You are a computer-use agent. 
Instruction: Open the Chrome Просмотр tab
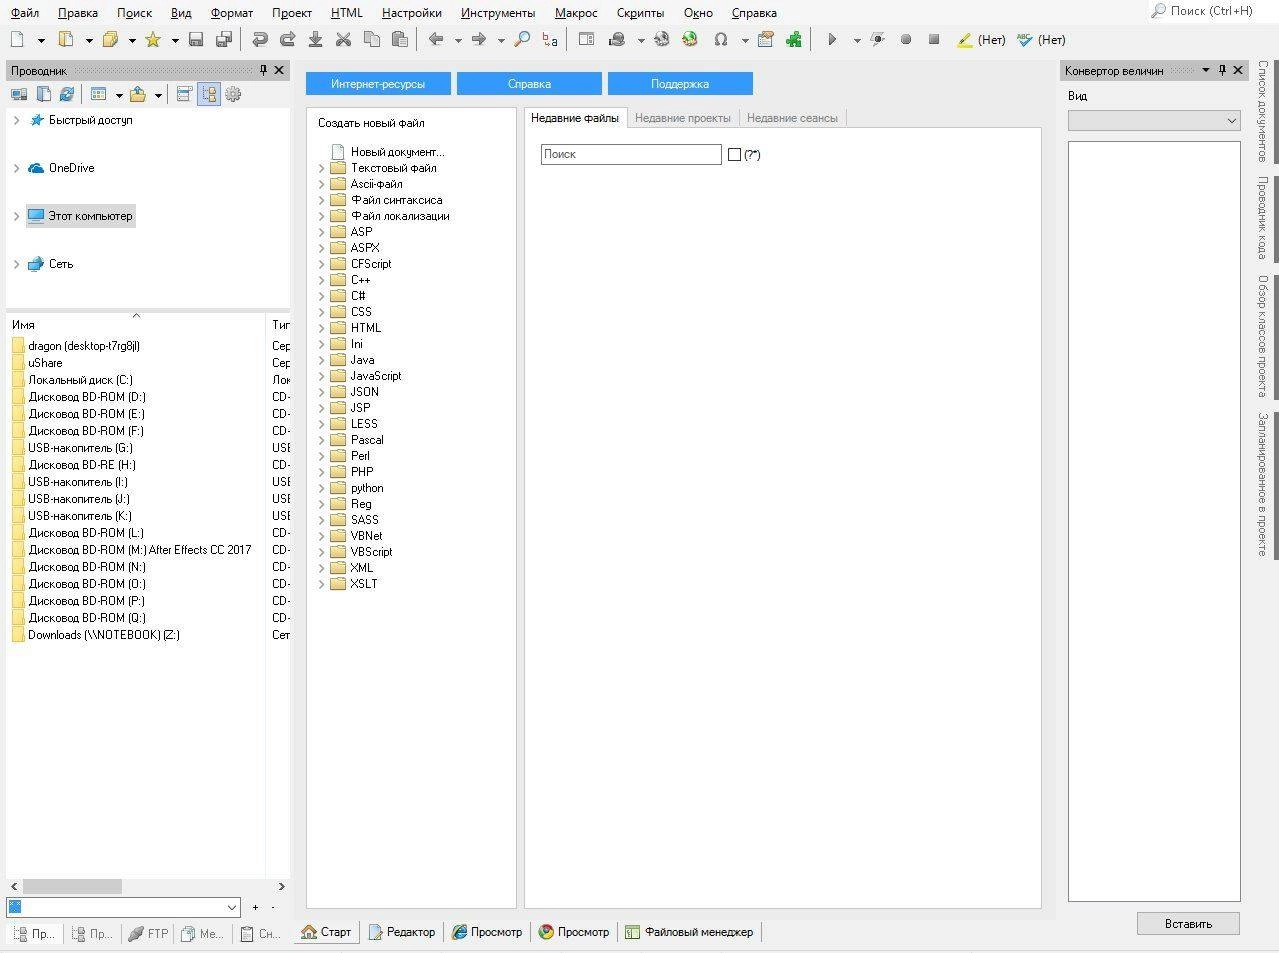[x=574, y=932]
